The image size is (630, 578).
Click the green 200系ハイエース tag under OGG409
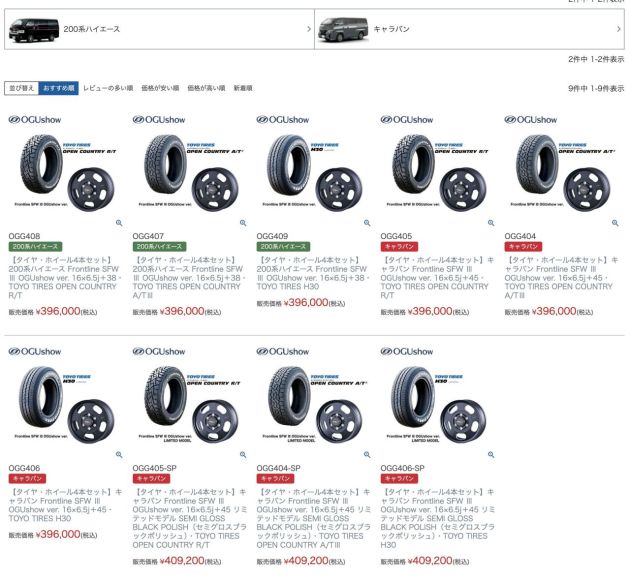click(x=283, y=247)
